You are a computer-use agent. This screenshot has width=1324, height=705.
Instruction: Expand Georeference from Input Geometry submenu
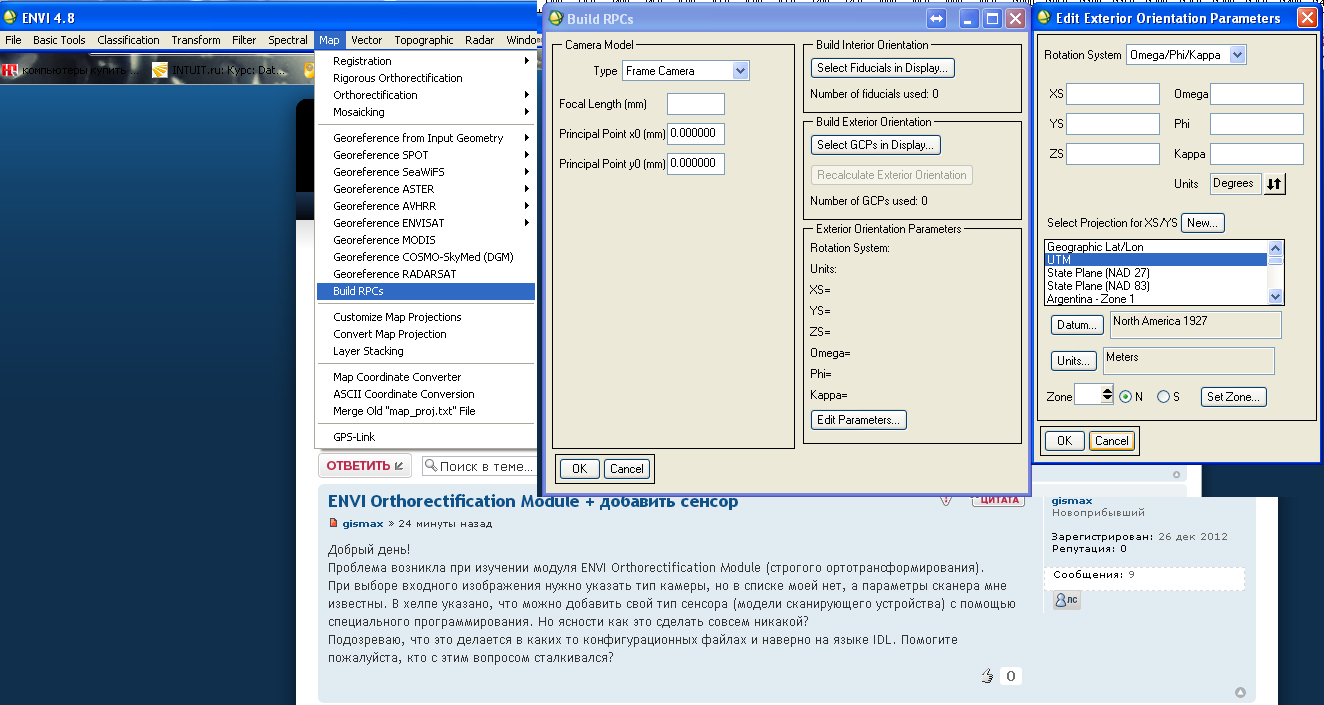click(x=426, y=138)
